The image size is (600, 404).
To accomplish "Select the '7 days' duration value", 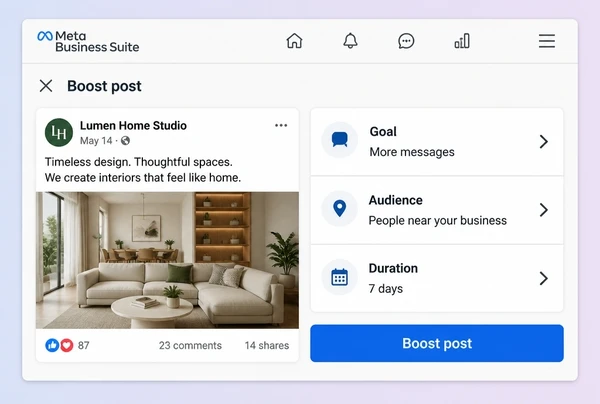I will click(x=386, y=288).
